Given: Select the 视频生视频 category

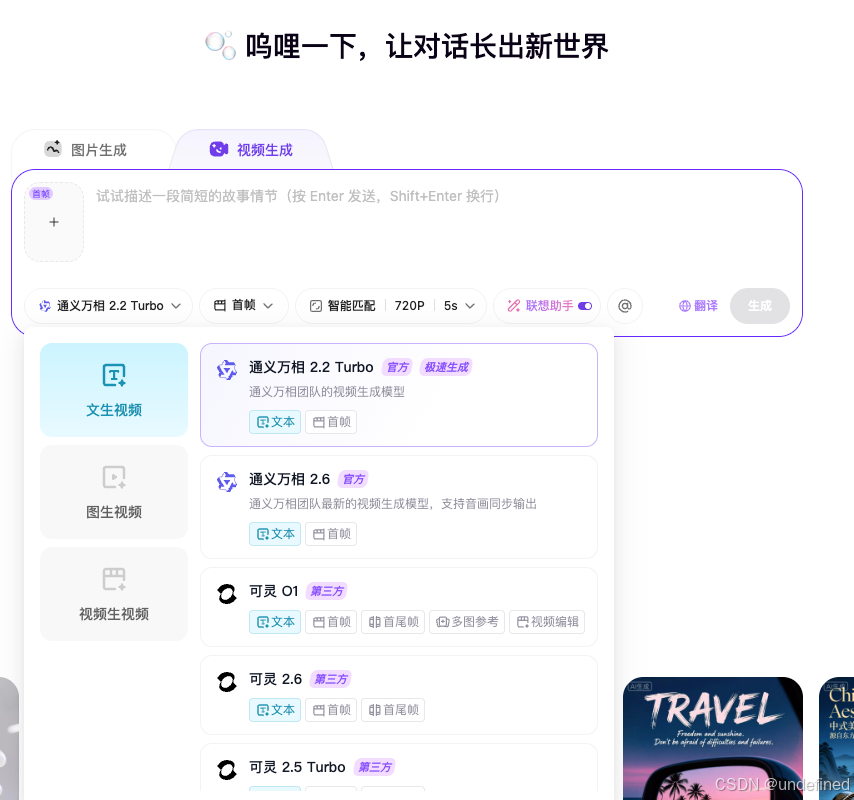Looking at the screenshot, I should click(x=114, y=594).
